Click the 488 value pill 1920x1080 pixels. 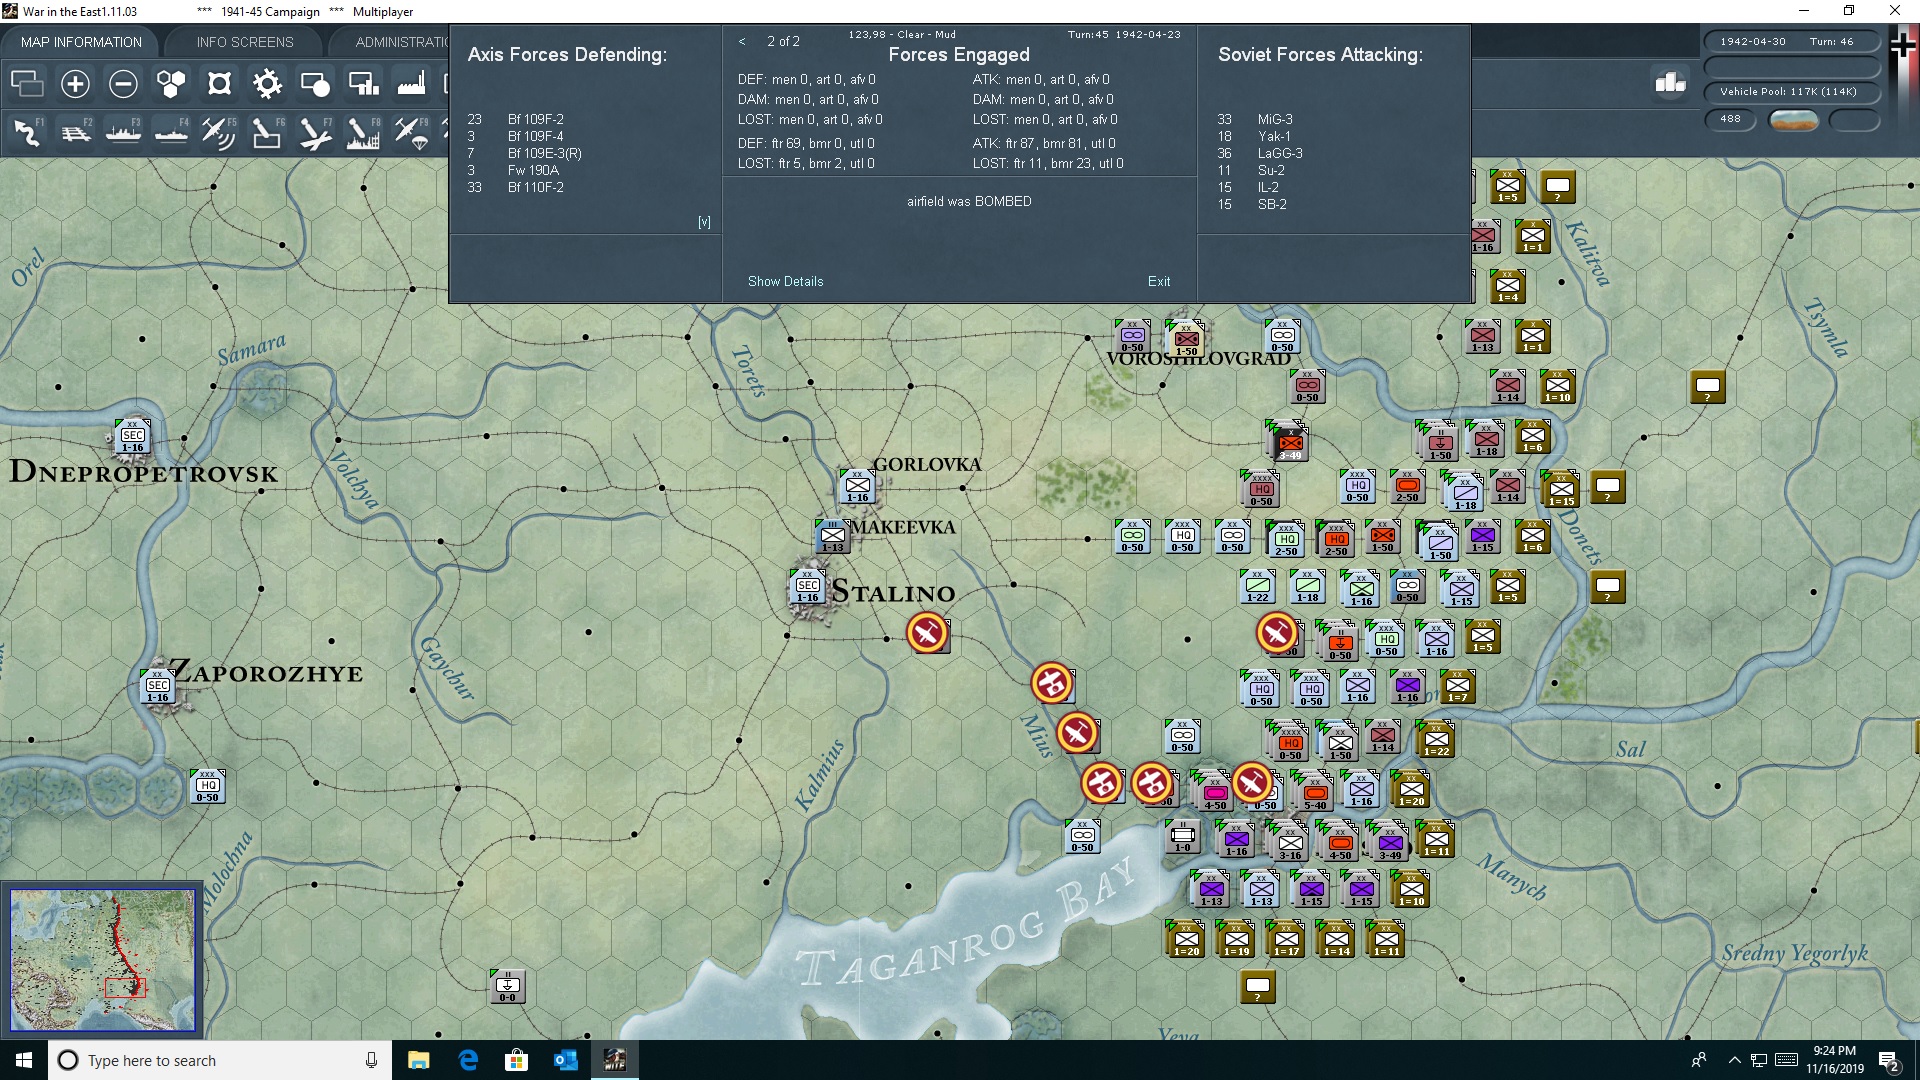pyautogui.click(x=1730, y=119)
